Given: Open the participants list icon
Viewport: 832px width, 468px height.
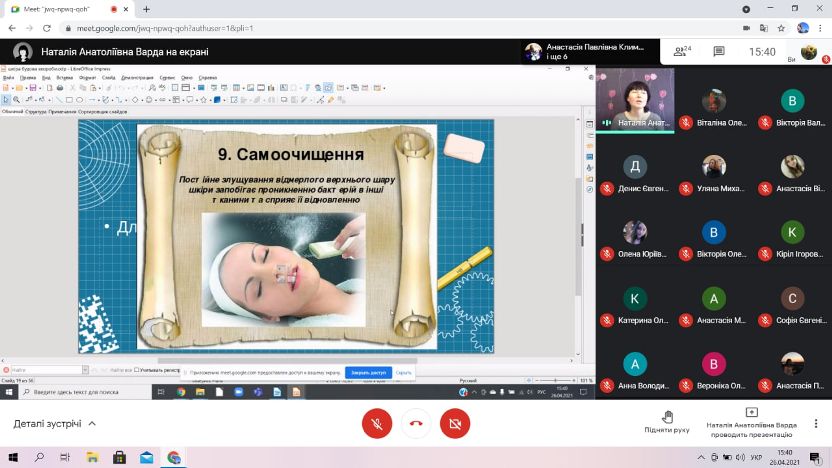Looking at the screenshot, I should [682, 51].
